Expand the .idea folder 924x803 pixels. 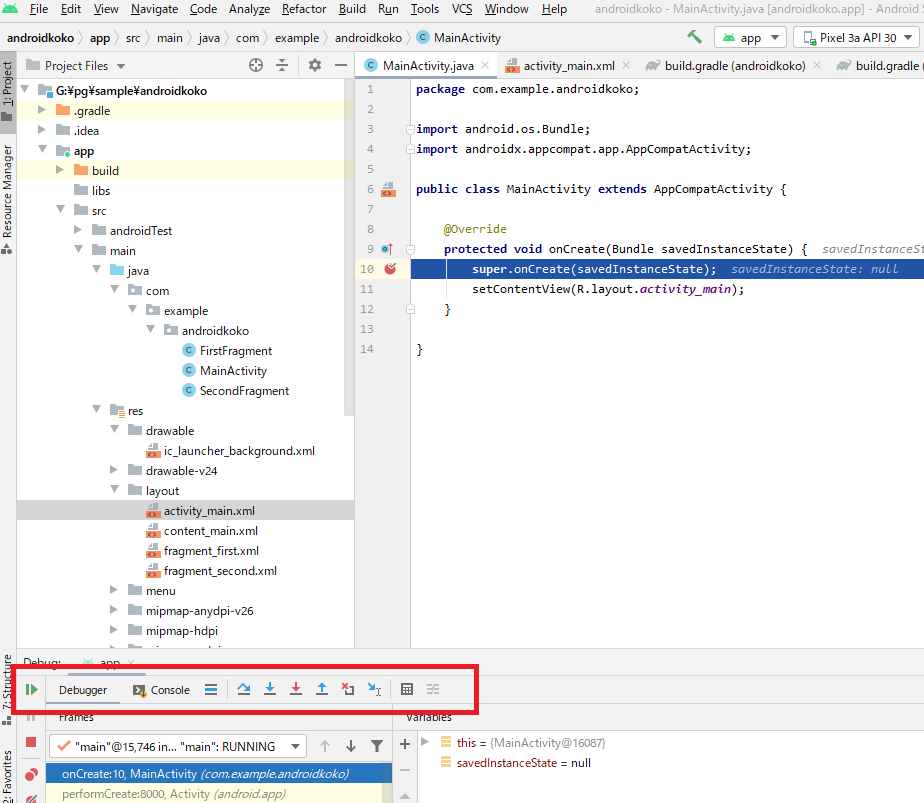(42, 130)
